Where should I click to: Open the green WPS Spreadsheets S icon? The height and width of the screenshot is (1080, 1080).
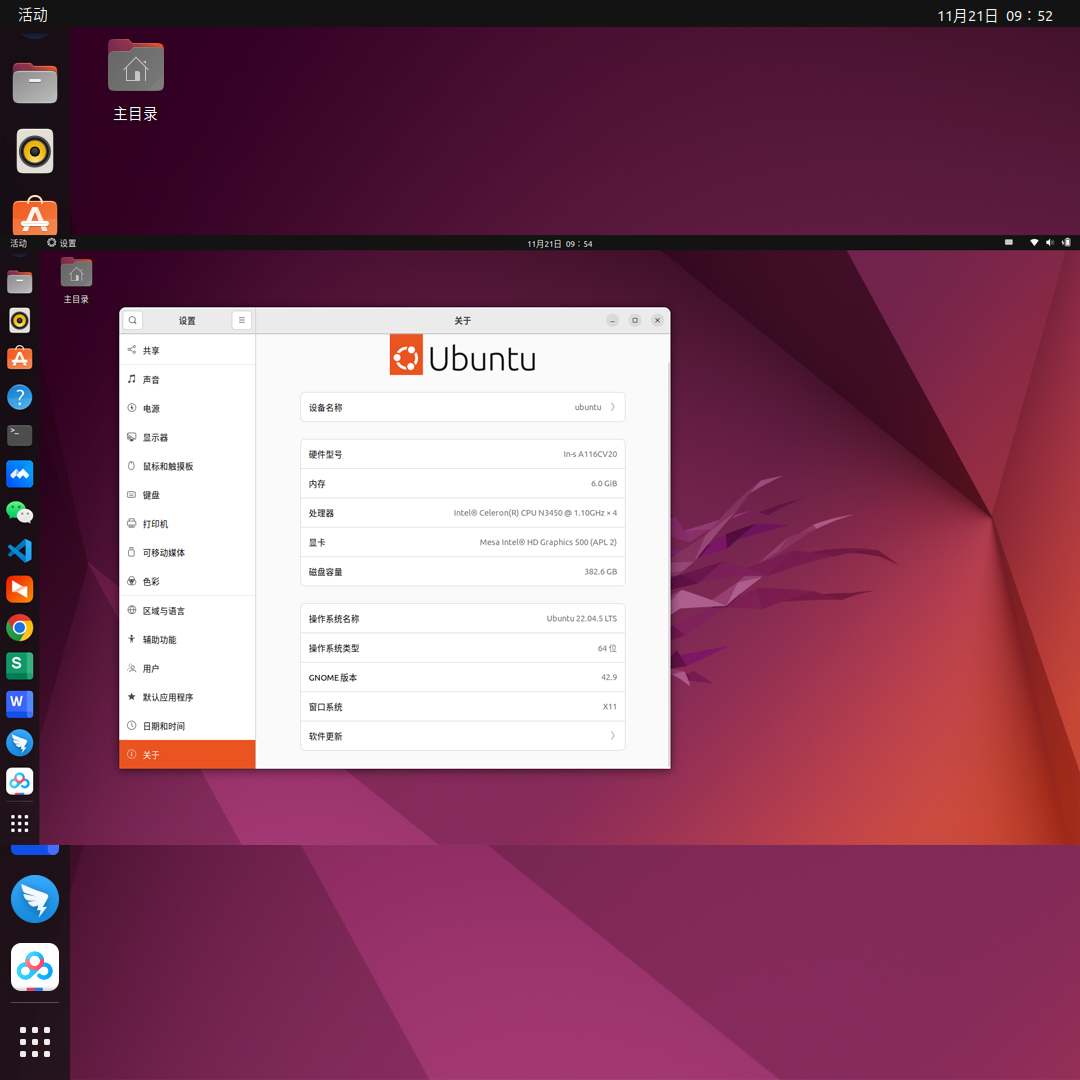coord(19,665)
